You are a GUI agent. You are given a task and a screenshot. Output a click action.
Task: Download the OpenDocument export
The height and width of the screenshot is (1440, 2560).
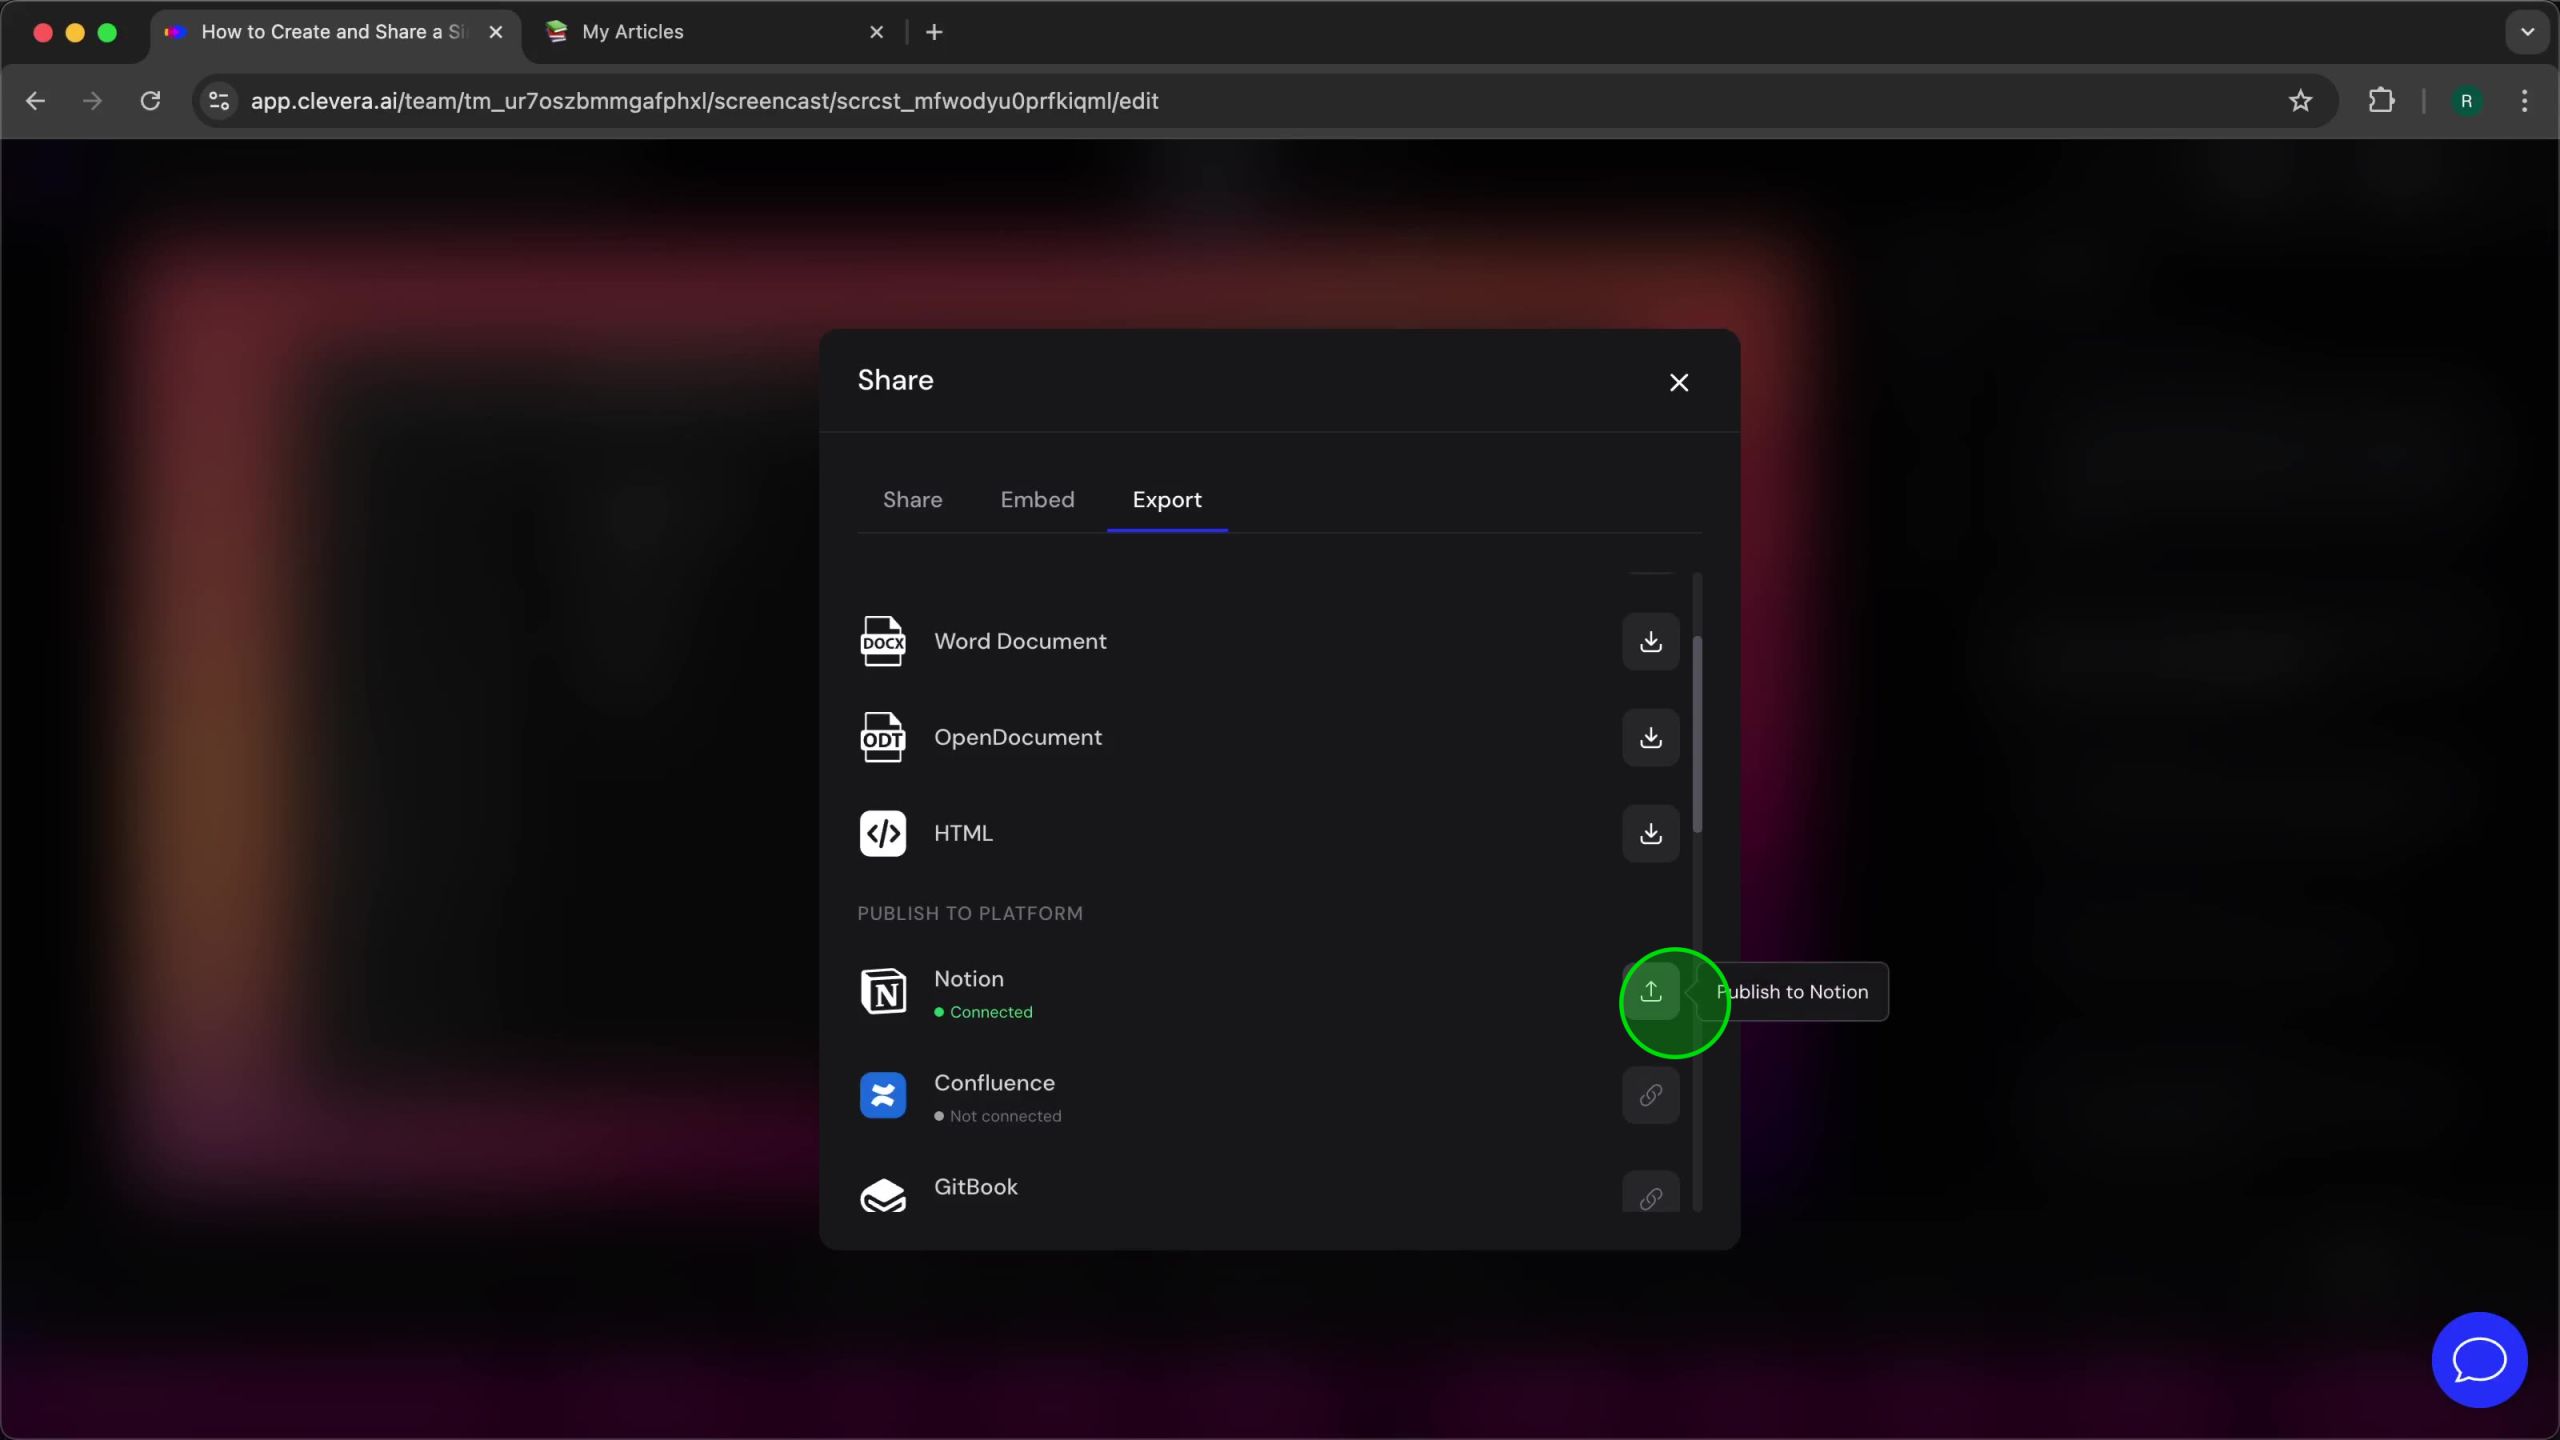tap(1650, 738)
